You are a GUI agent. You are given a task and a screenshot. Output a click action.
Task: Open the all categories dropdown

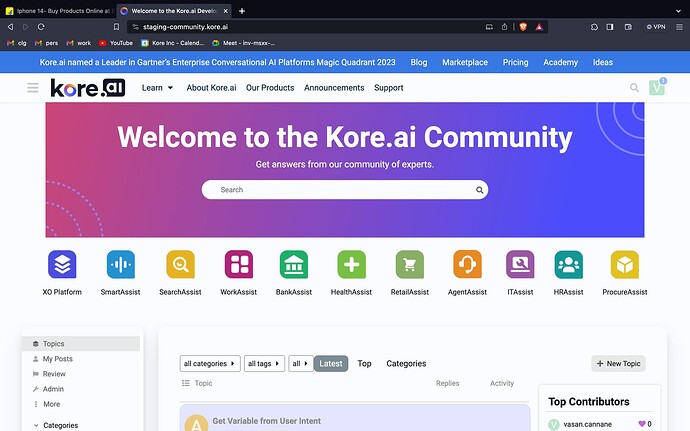click(x=210, y=364)
